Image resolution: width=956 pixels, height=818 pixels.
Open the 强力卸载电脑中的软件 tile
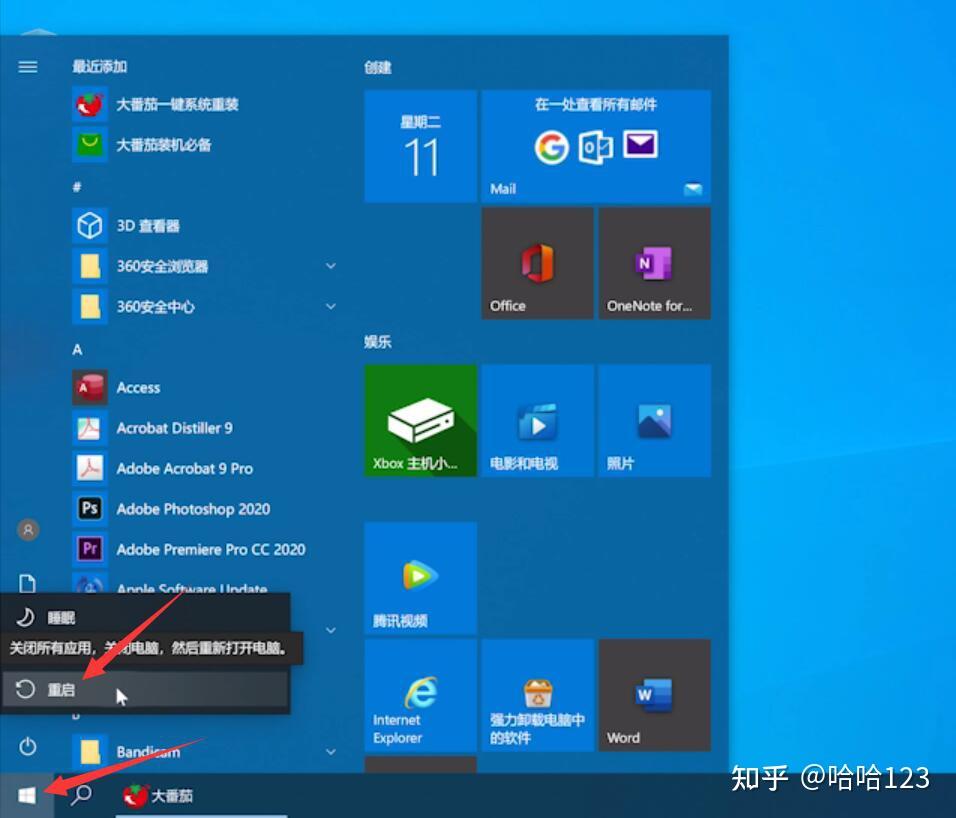[x=537, y=695]
